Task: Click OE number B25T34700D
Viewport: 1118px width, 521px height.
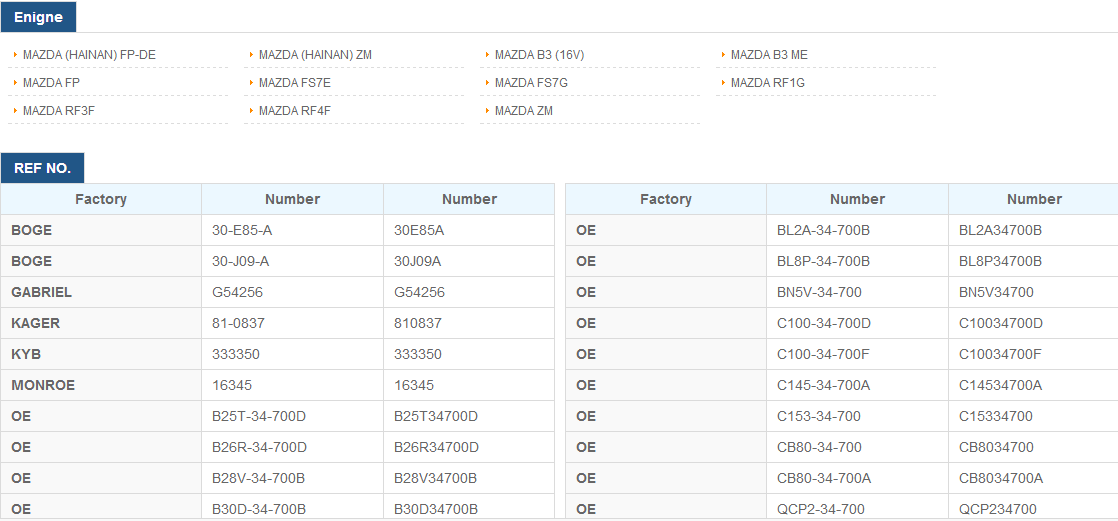Action: coord(436,416)
